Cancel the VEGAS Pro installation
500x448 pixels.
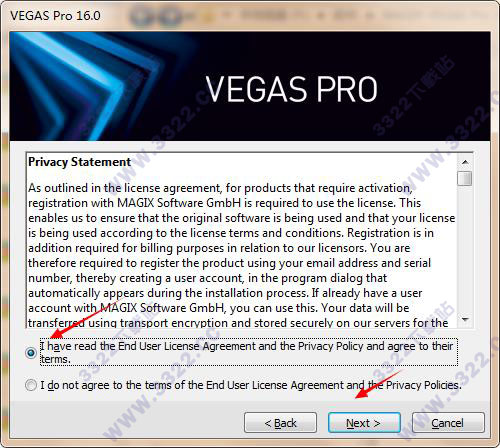coord(448,423)
